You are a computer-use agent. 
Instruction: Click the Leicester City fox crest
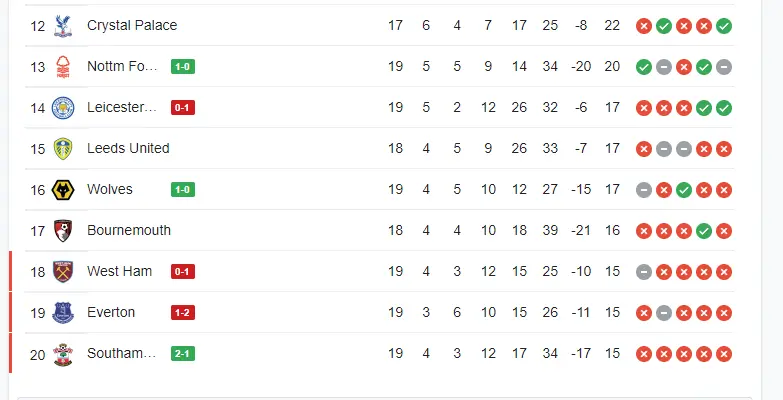[x=64, y=107]
